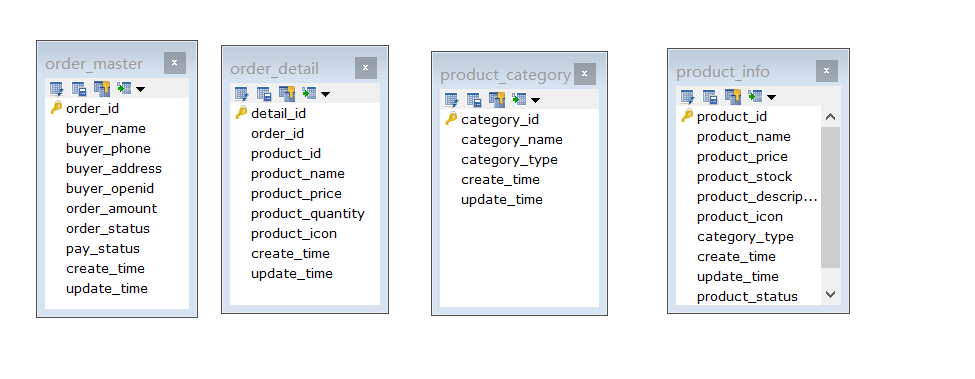Screen dimensions: 975x379
Task: Click the table-with-key icon in order_master toolbar
Action: (101, 89)
